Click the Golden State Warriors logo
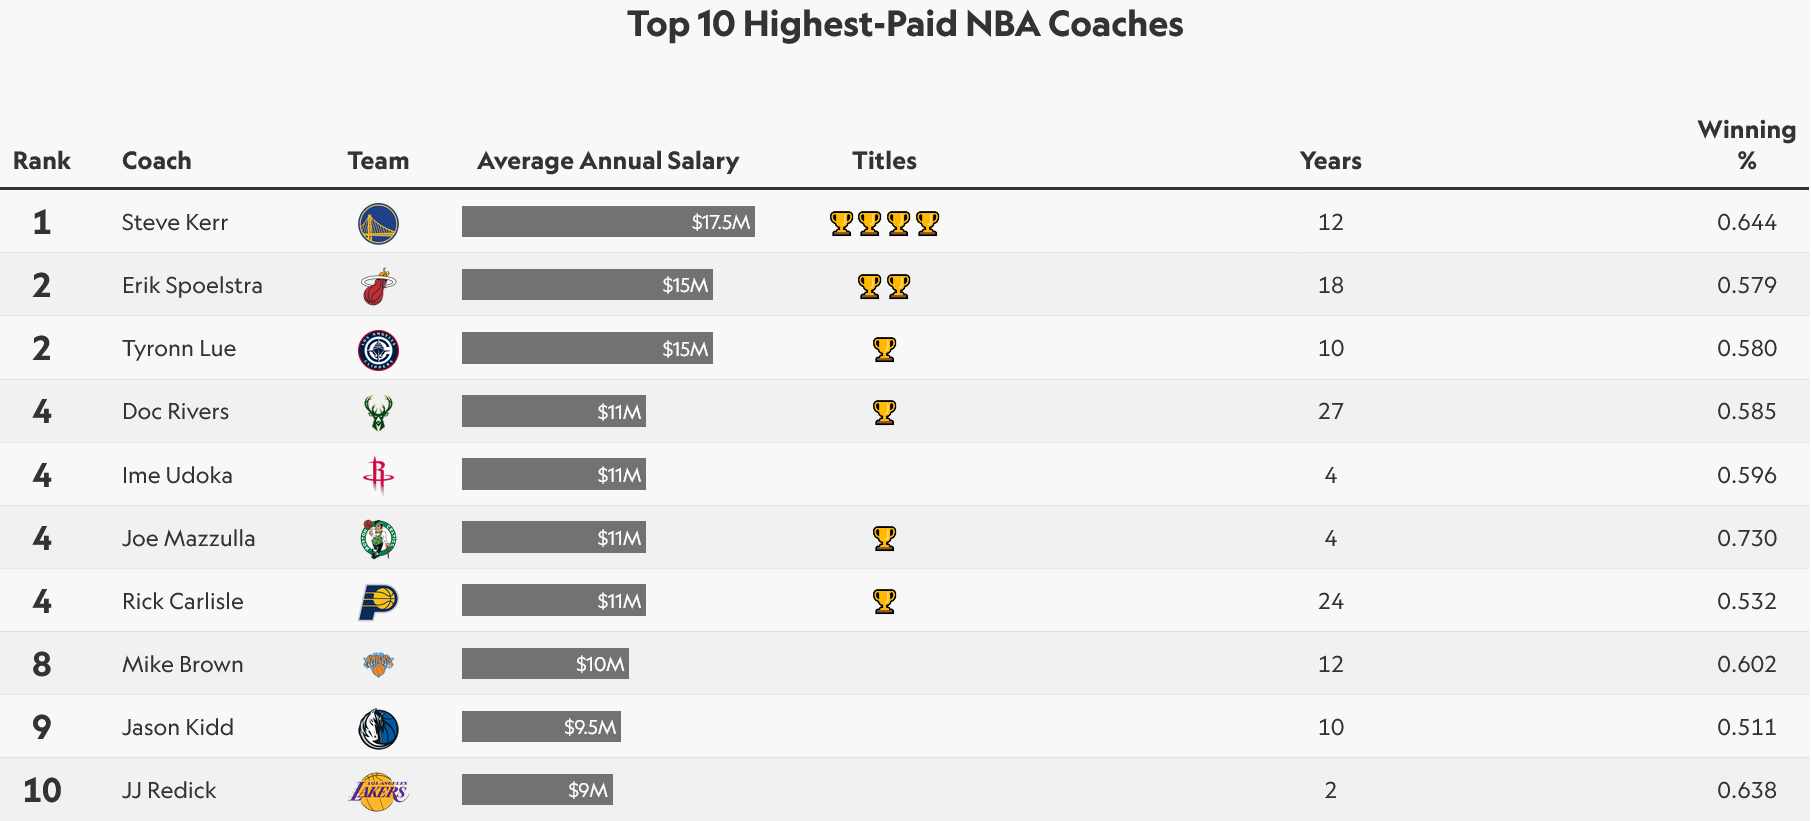The height and width of the screenshot is (821, 1811). click(x=378, y=223)
